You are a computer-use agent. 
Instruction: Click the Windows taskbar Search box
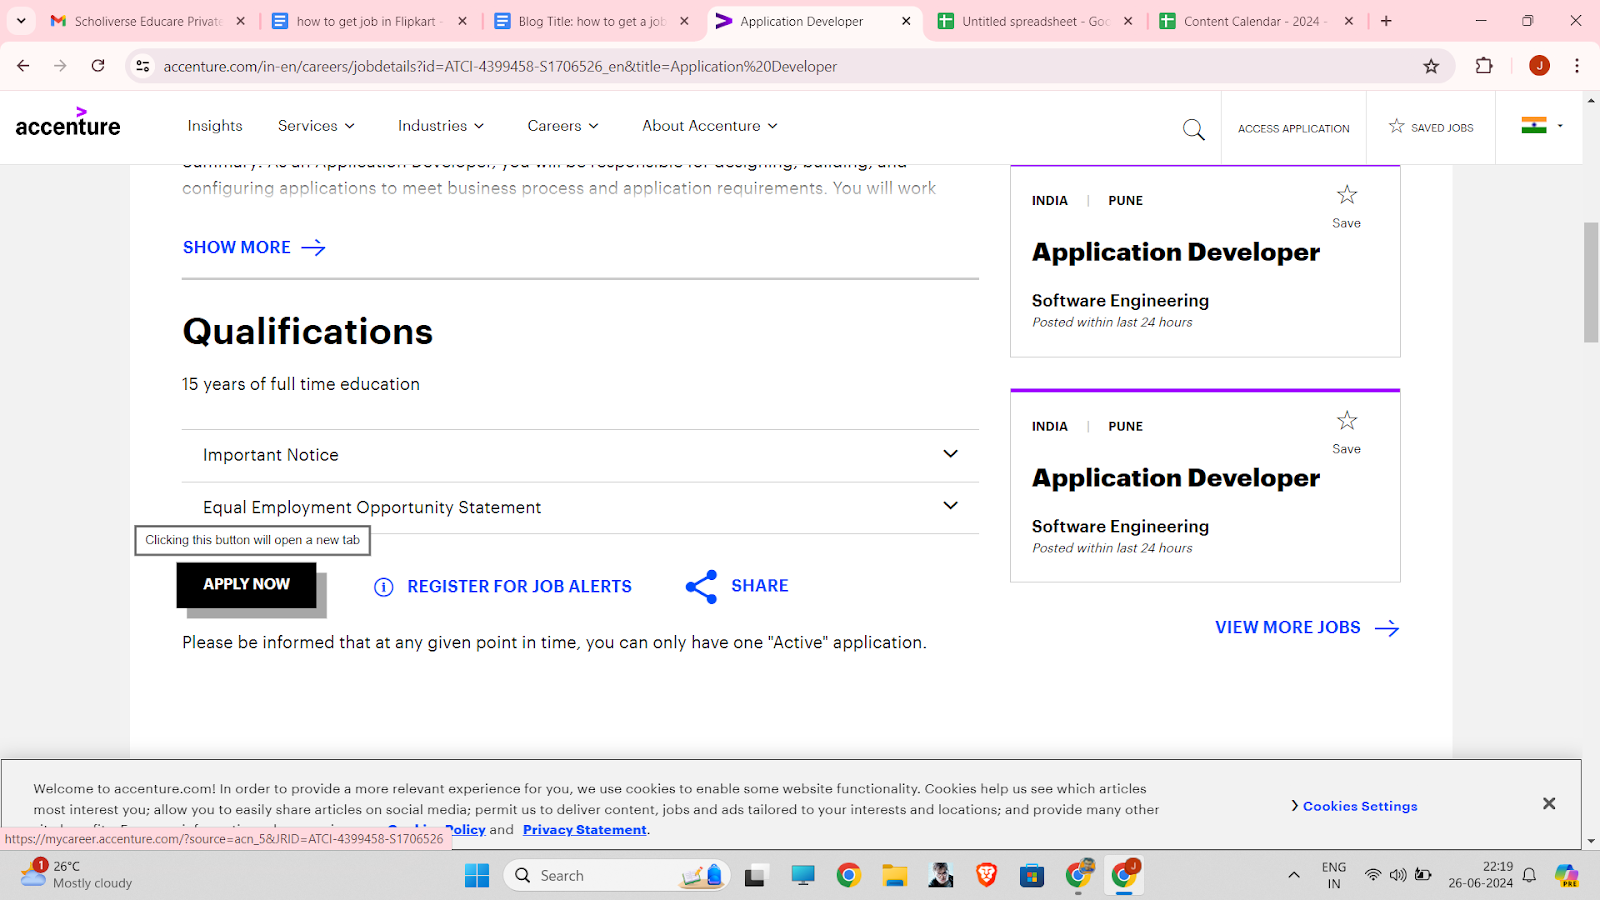(x=617, y=876)
